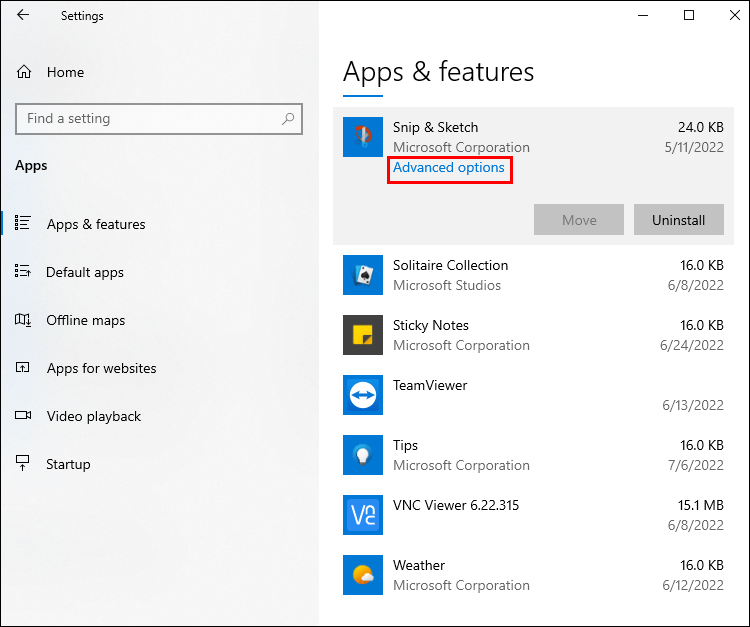
Task: Open Offline maps page
Action: (86, 320)
